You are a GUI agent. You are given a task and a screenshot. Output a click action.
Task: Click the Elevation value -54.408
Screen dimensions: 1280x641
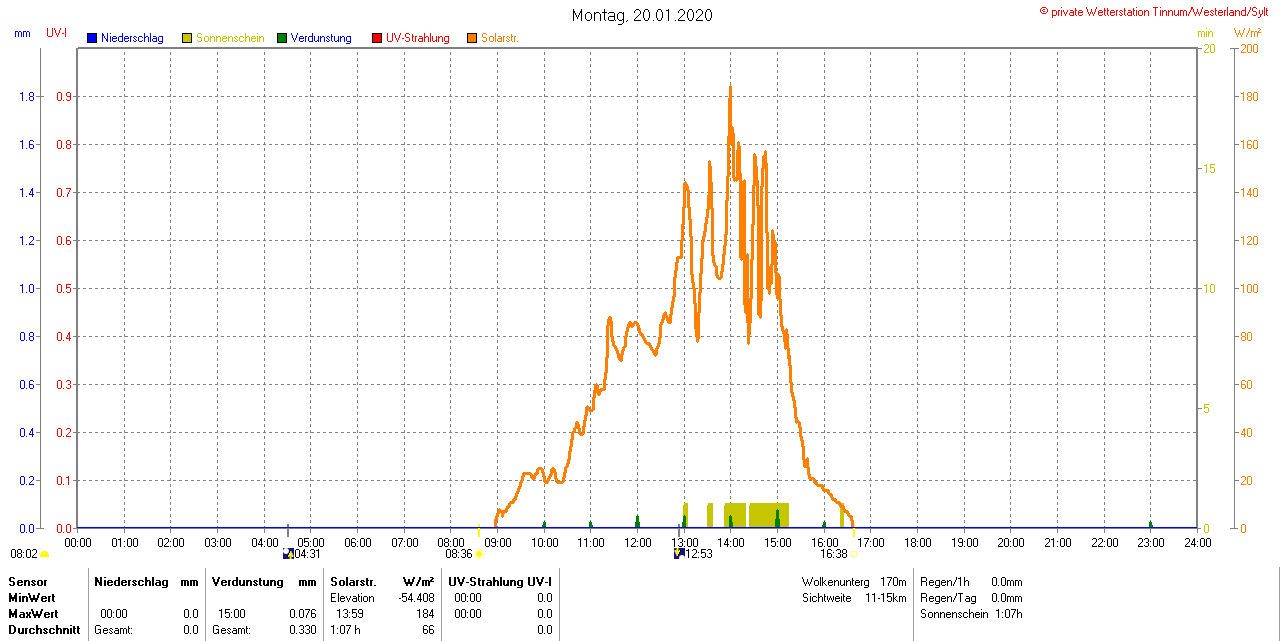pos(416,598)
